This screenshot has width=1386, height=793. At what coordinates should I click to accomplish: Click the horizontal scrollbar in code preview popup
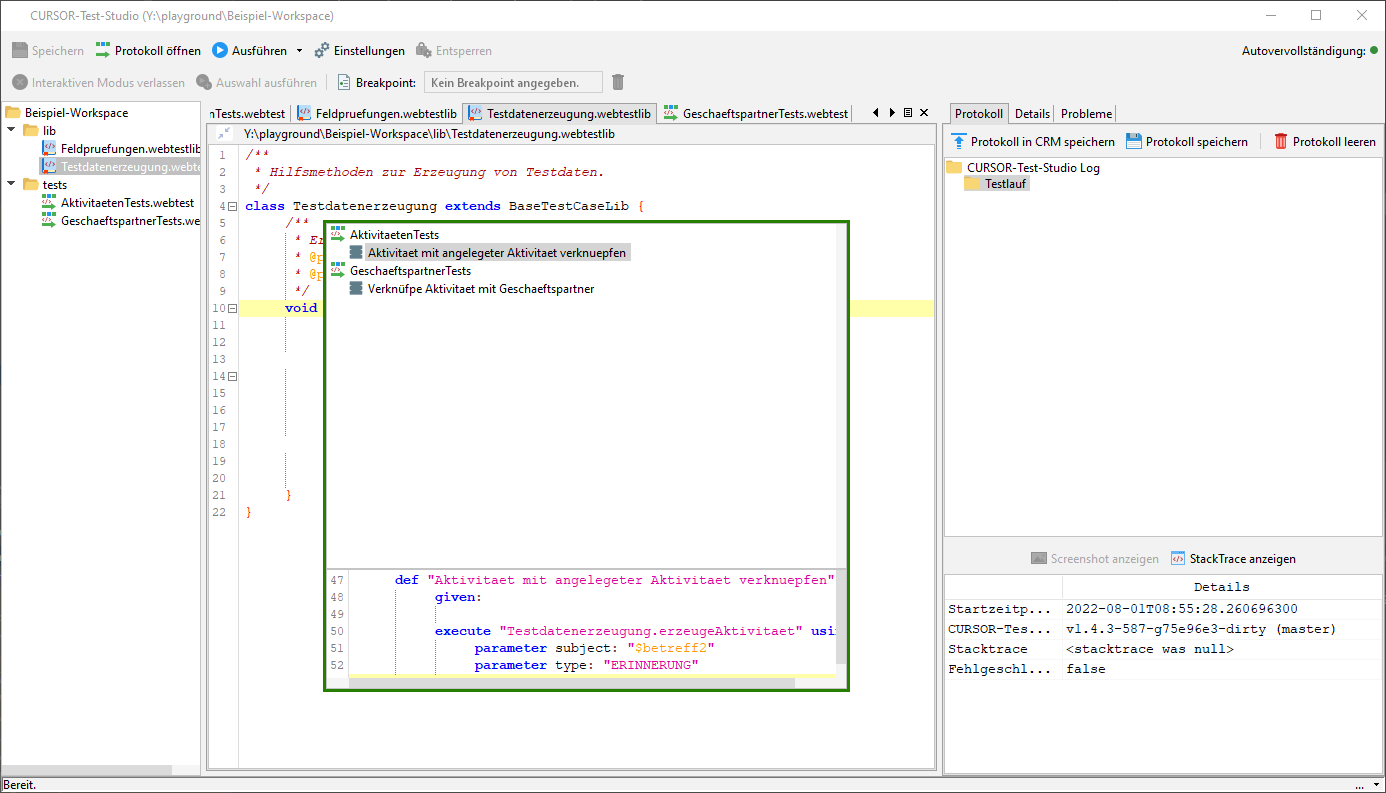572,683
